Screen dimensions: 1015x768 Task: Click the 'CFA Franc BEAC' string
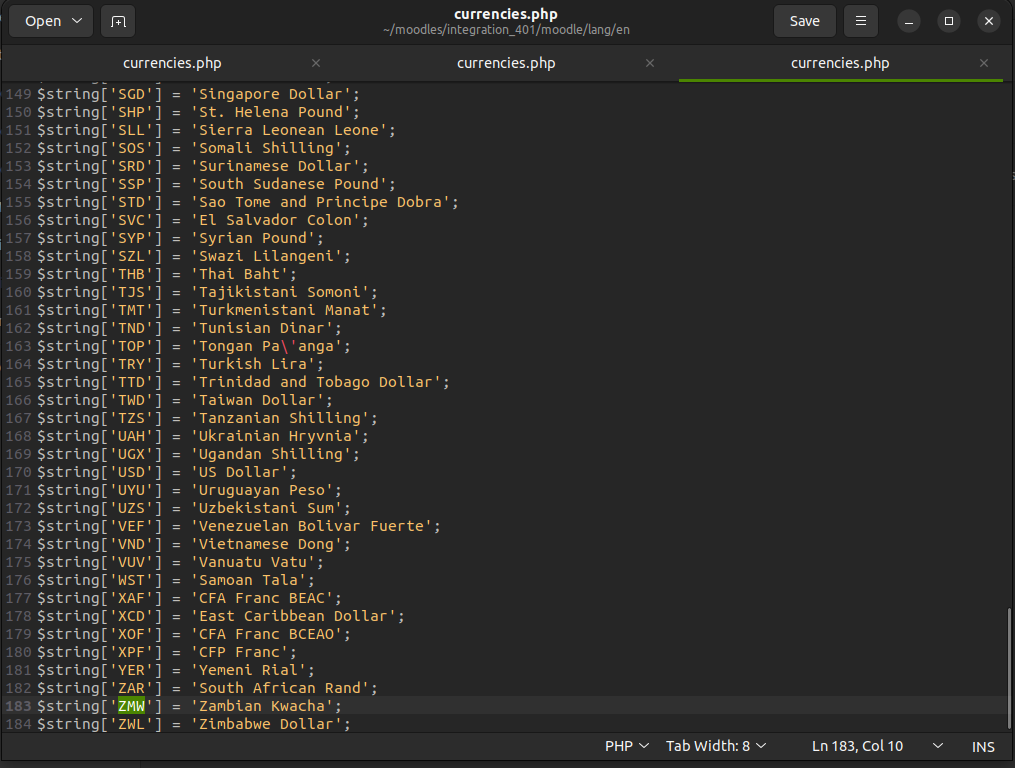click(262, 599)
